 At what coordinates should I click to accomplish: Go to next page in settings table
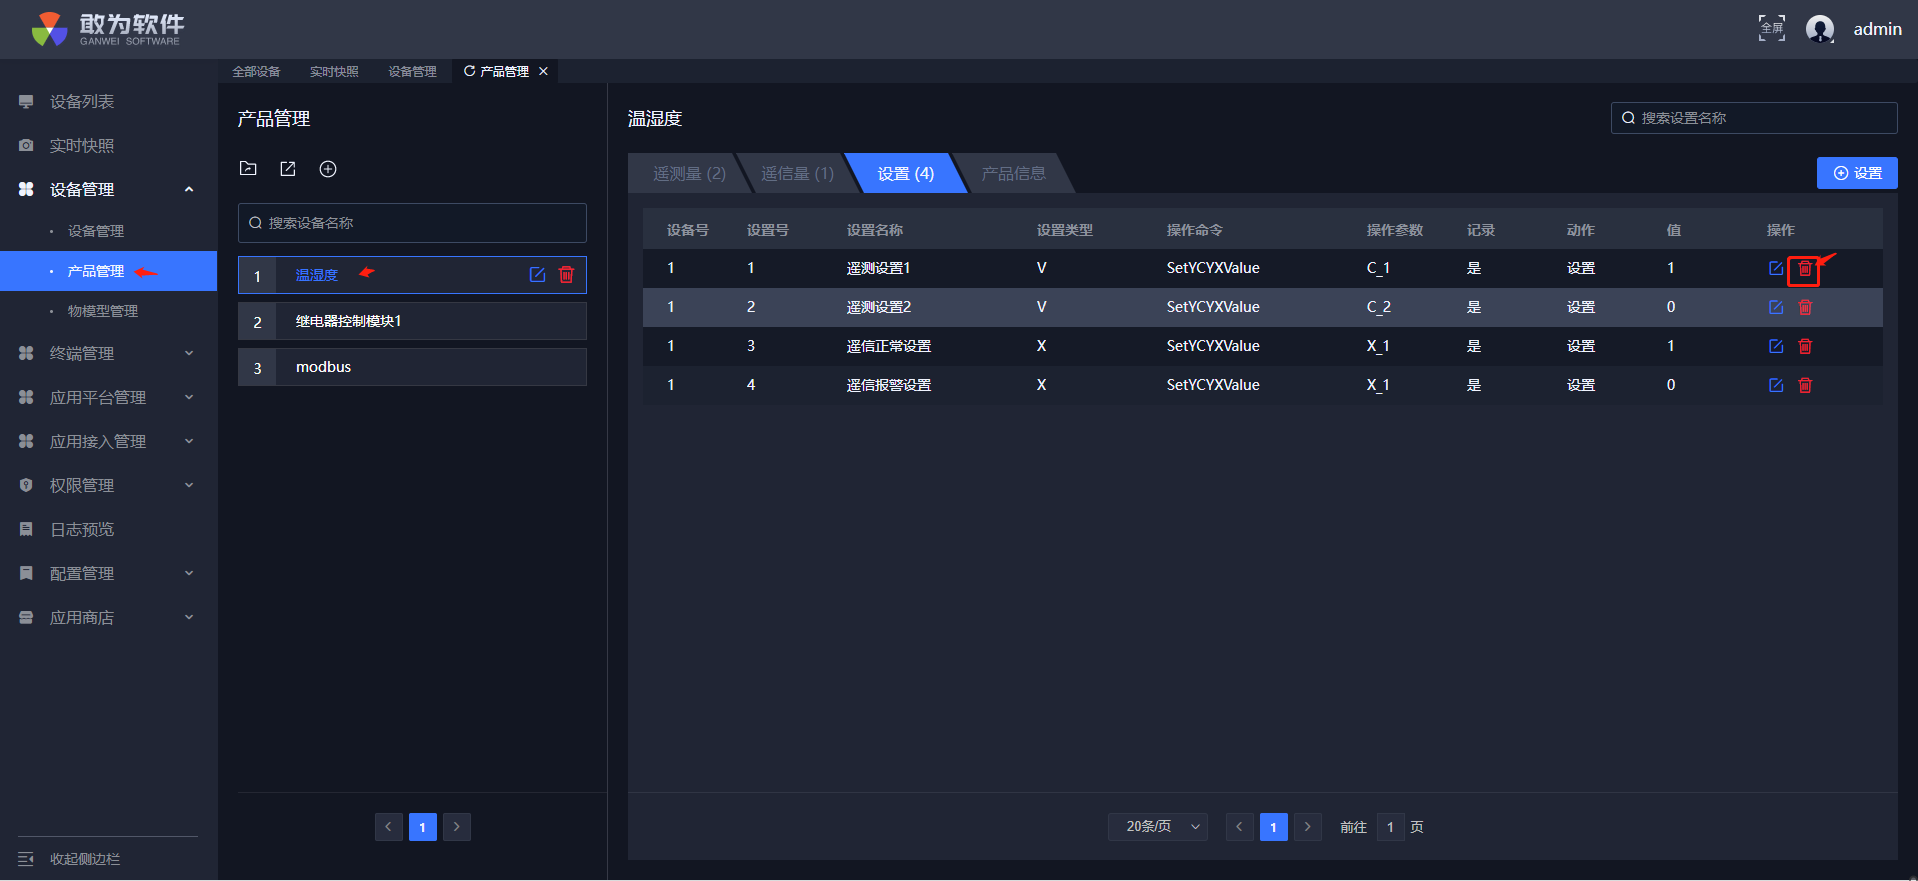(1308, 827)
